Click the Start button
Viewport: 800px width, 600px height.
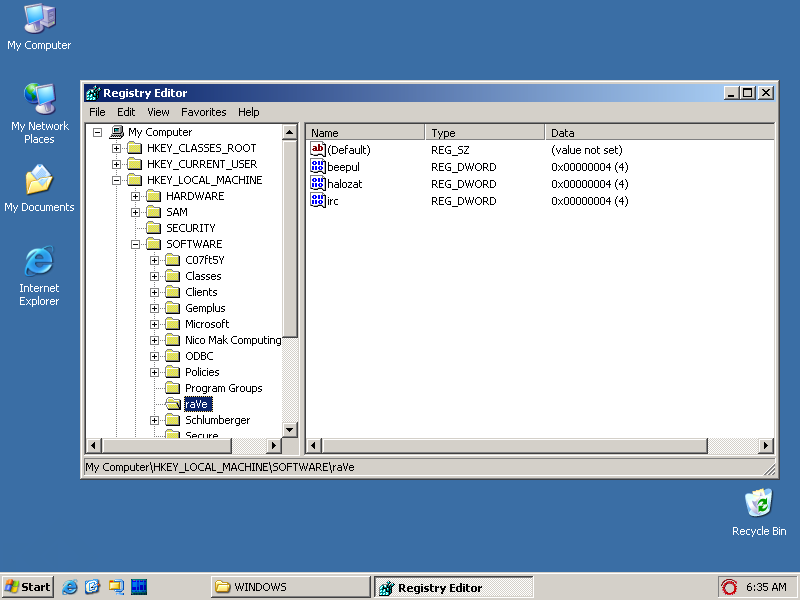click(28, 587)
